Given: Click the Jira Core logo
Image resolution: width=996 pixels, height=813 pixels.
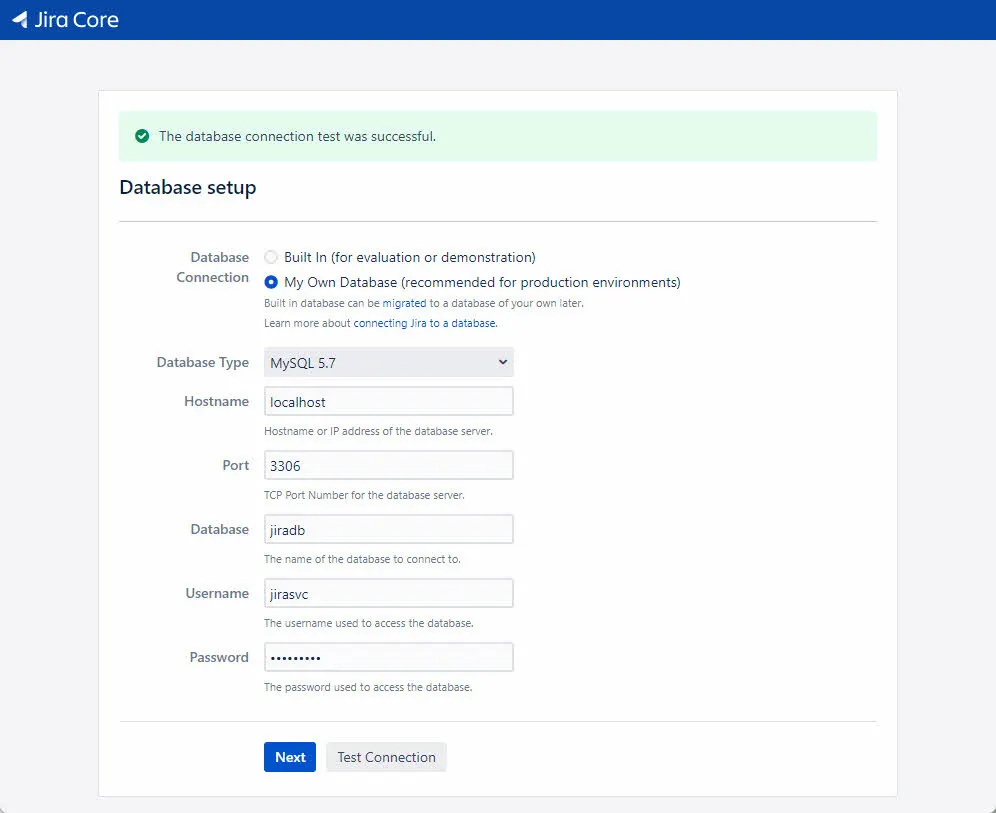Looking at the screenshot, I should pyautogui.click(x=66, y=19).
